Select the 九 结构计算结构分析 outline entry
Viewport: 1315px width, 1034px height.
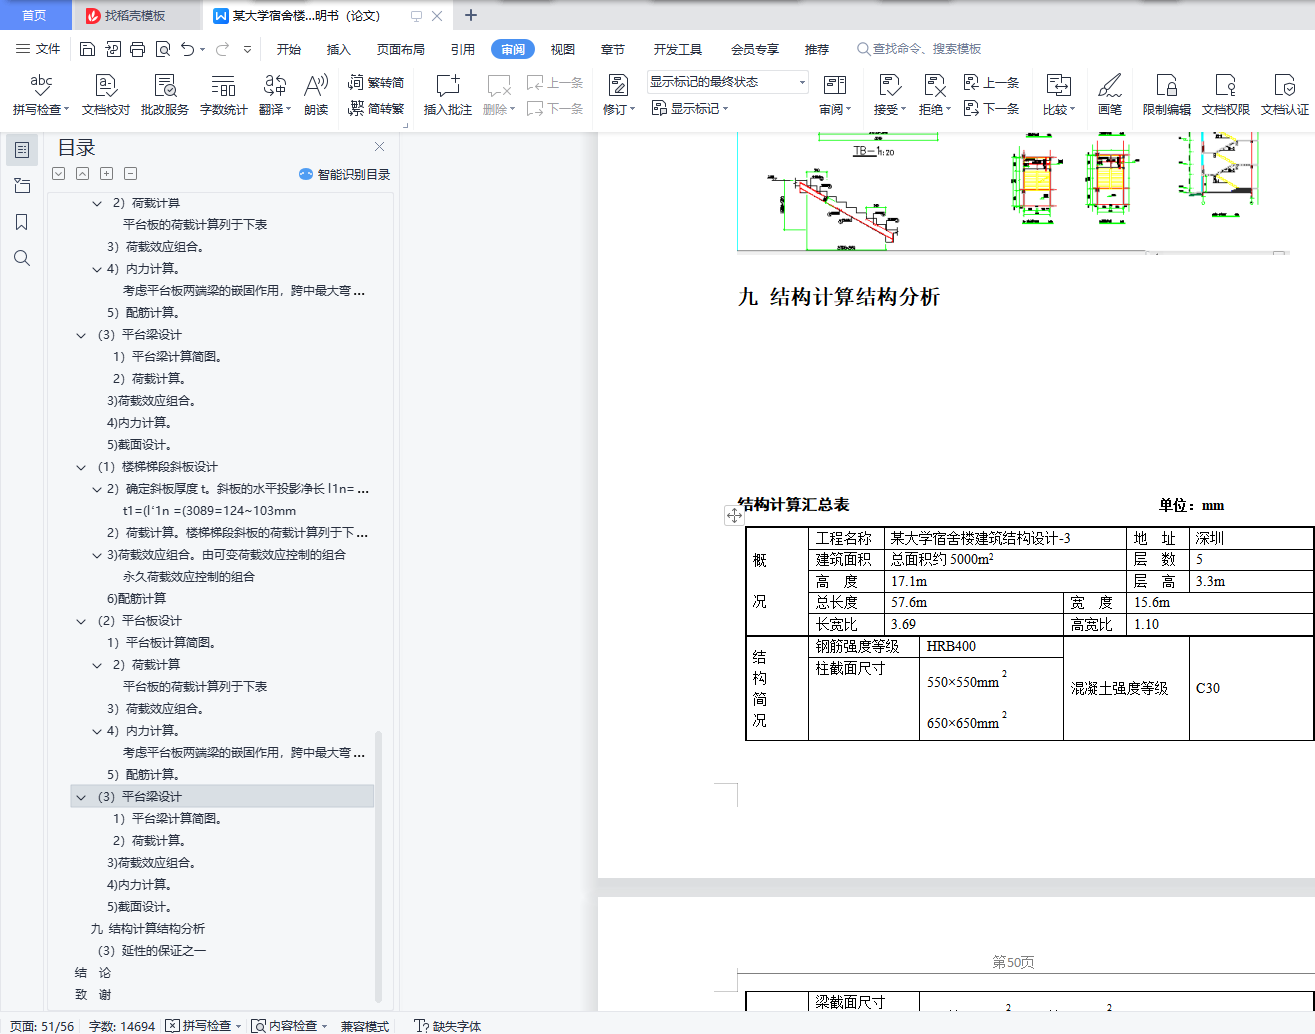tap(148, 929)
